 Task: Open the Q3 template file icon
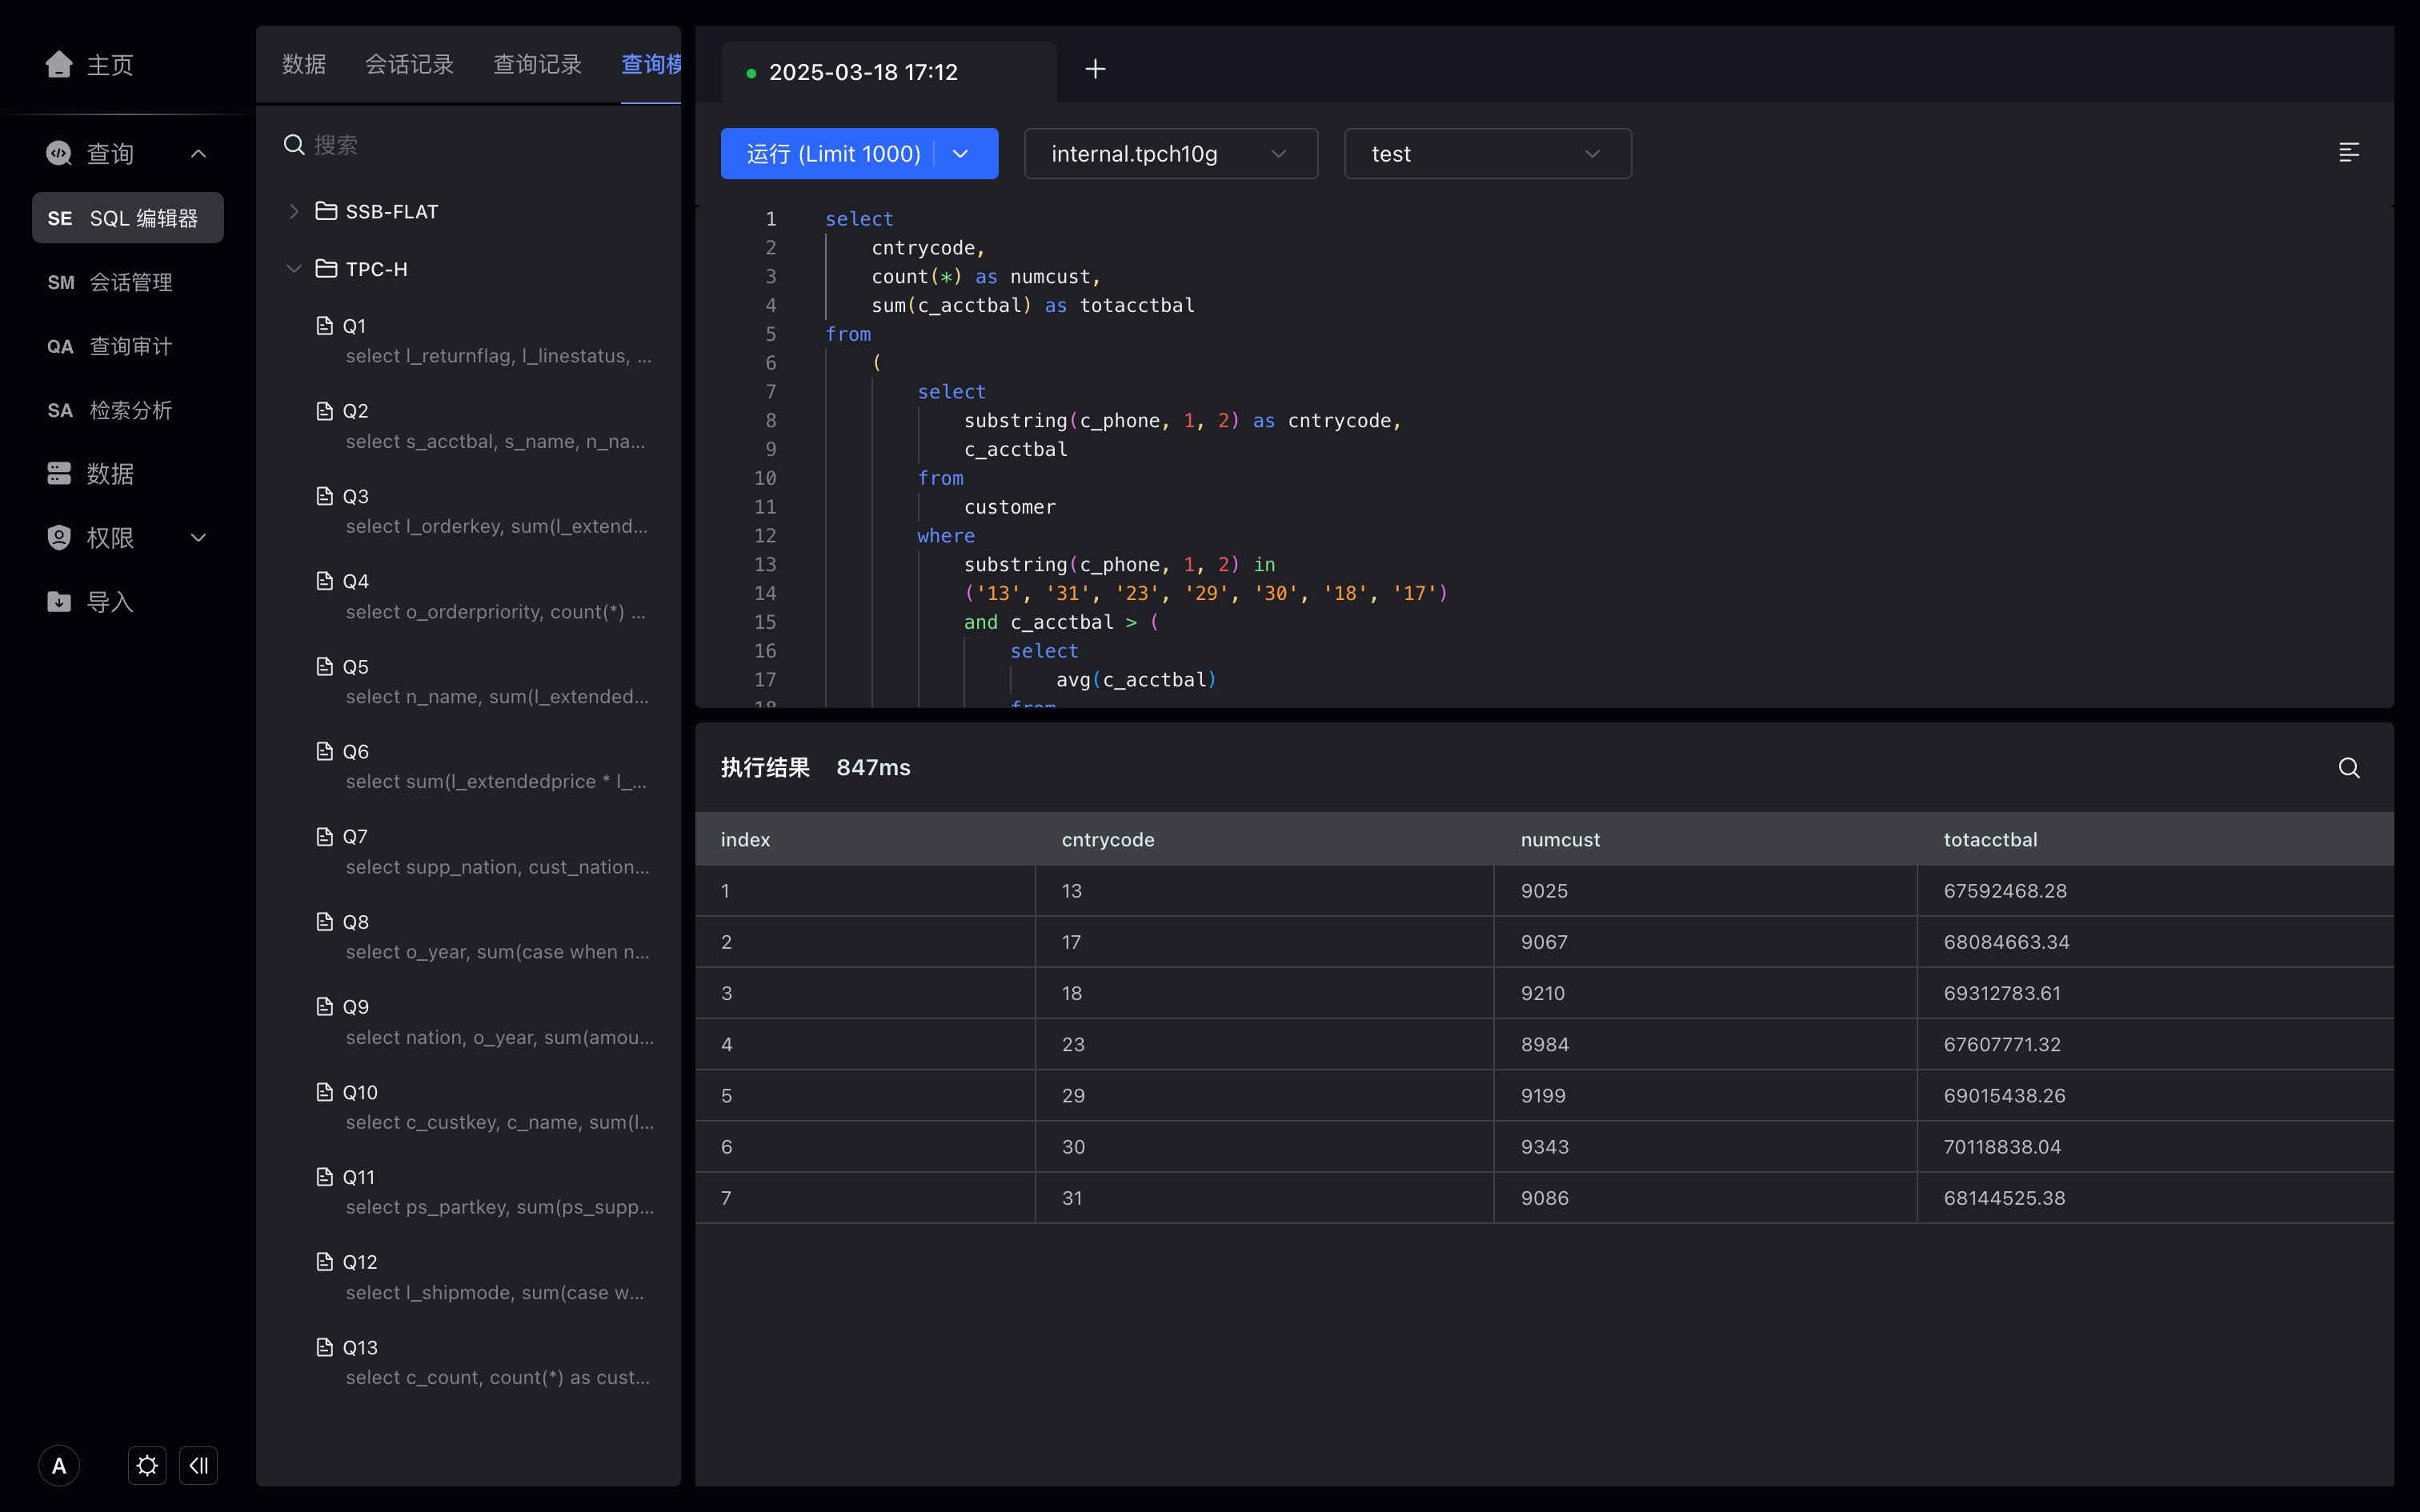tap(324, 496)
